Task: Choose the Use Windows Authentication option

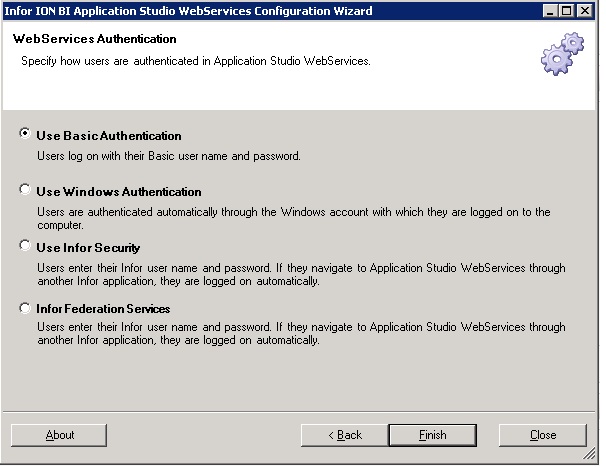Action: [x=25, y=190]
